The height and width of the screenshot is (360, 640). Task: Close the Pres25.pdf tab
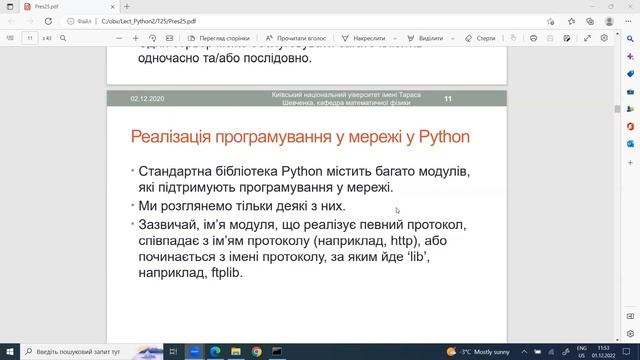tap(113, 7)
